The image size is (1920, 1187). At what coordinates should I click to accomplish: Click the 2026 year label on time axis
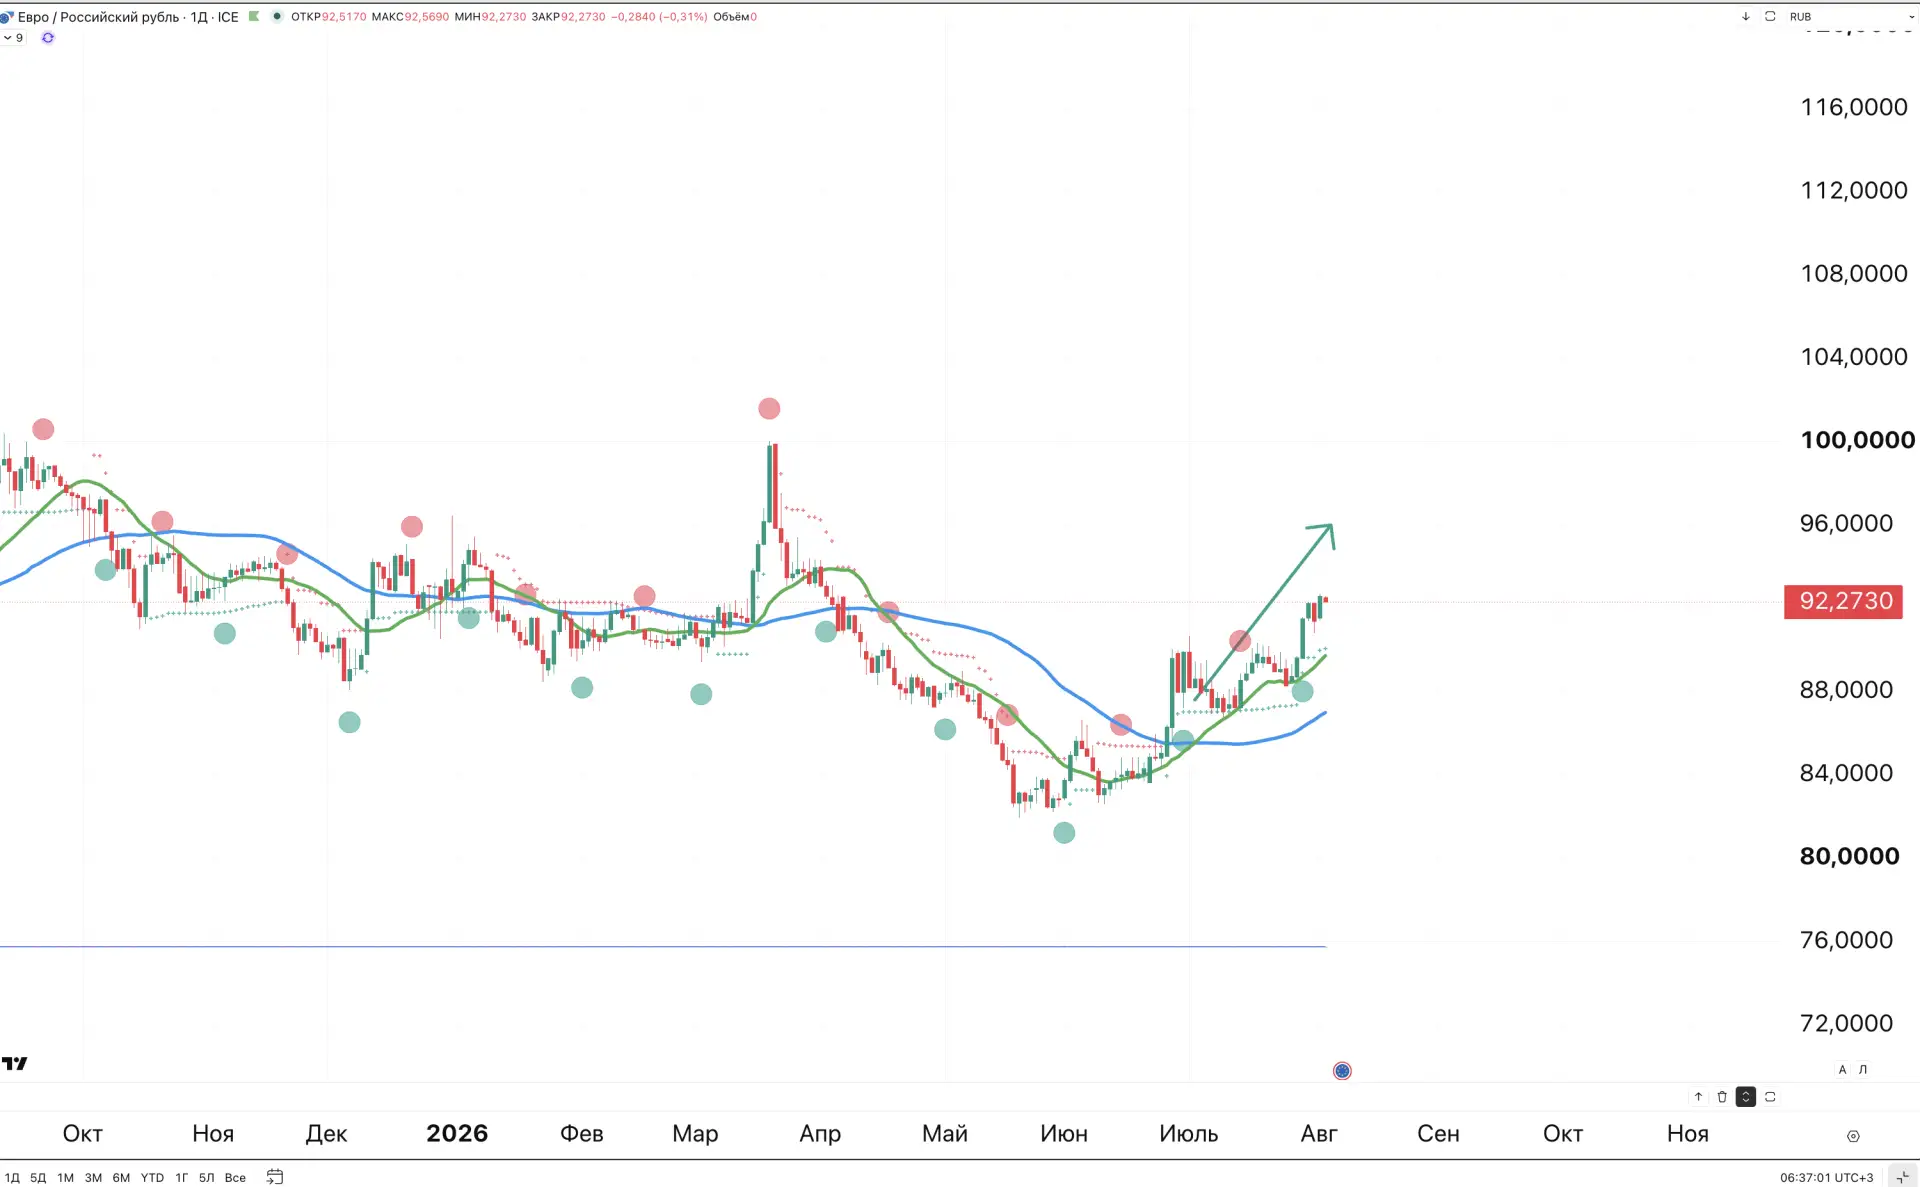pos(457,1133)
